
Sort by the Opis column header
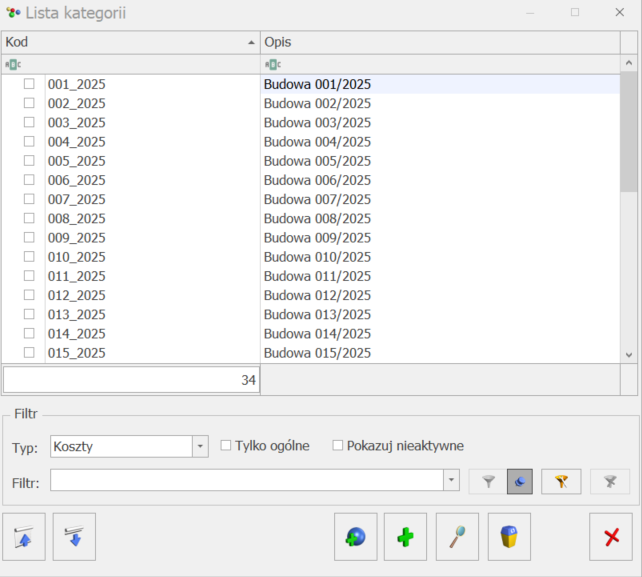pyautogui.click(x=440, y=42)
